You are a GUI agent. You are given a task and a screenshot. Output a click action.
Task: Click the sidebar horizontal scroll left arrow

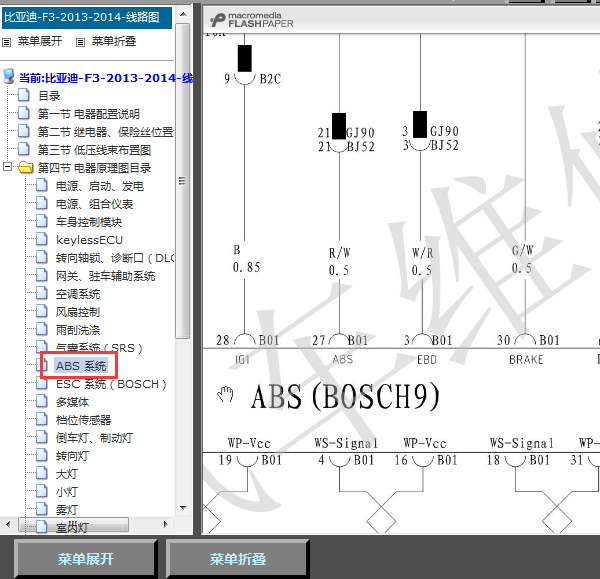point(8,524)
